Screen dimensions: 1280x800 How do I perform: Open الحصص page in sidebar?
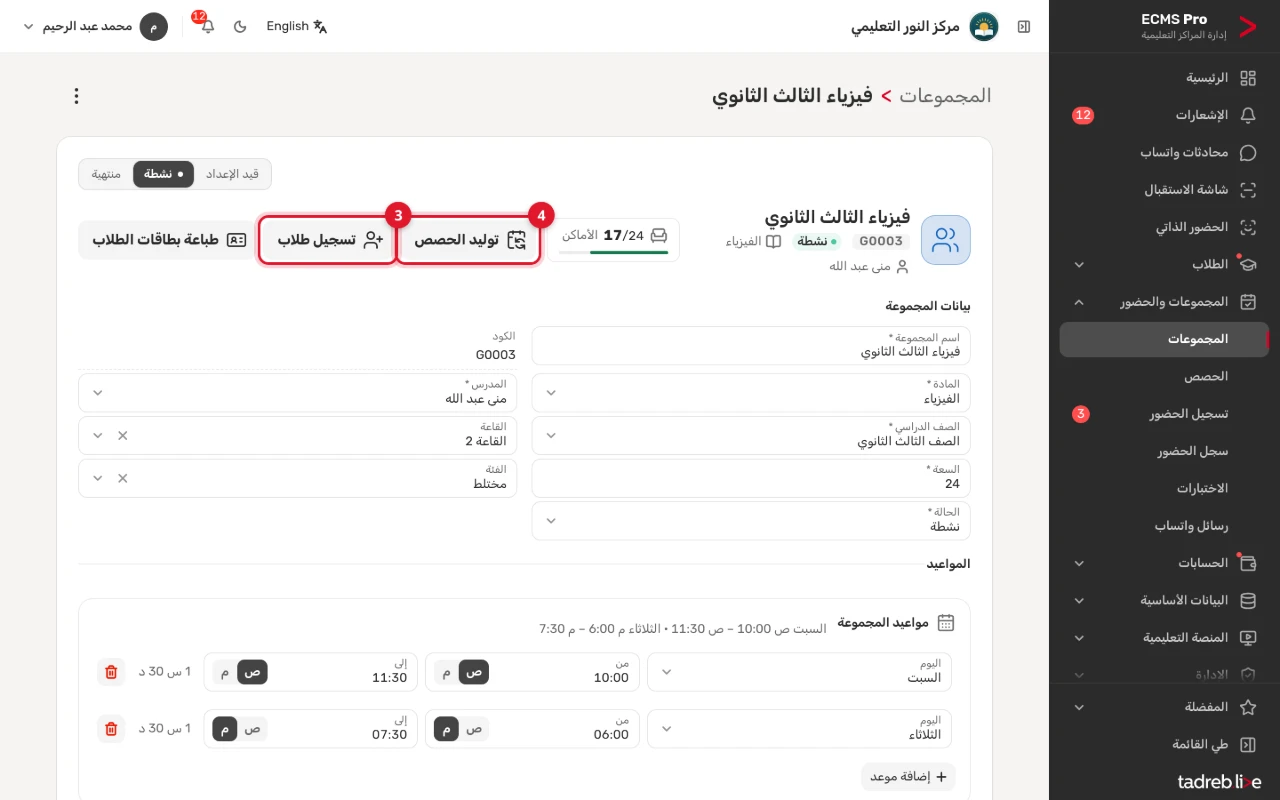[x=1164, y=377]
